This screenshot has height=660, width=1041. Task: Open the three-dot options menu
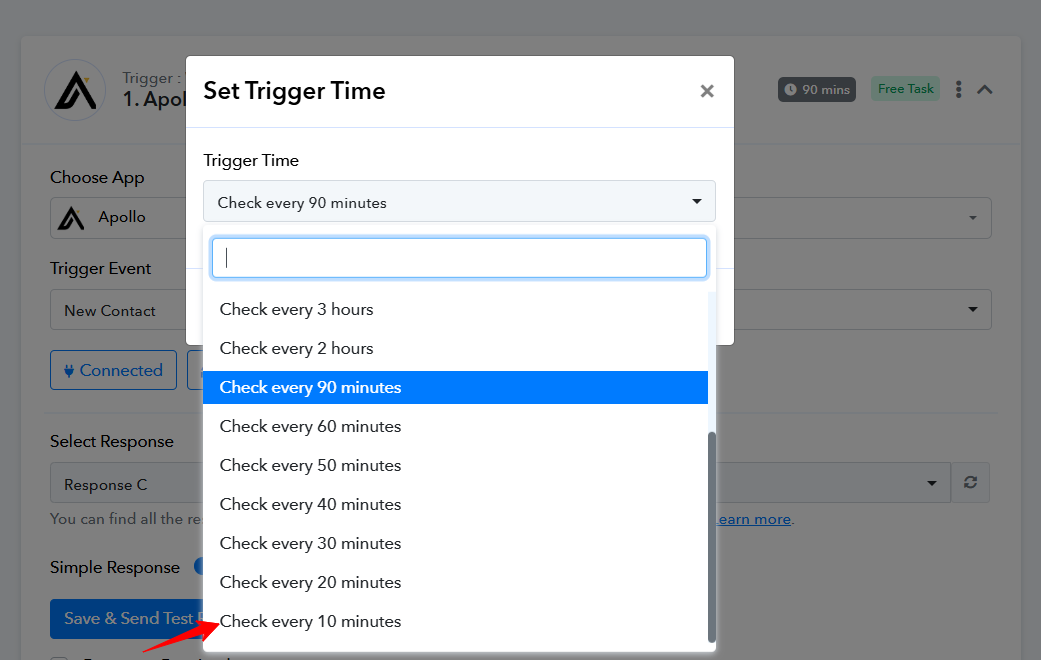(958, 90)
